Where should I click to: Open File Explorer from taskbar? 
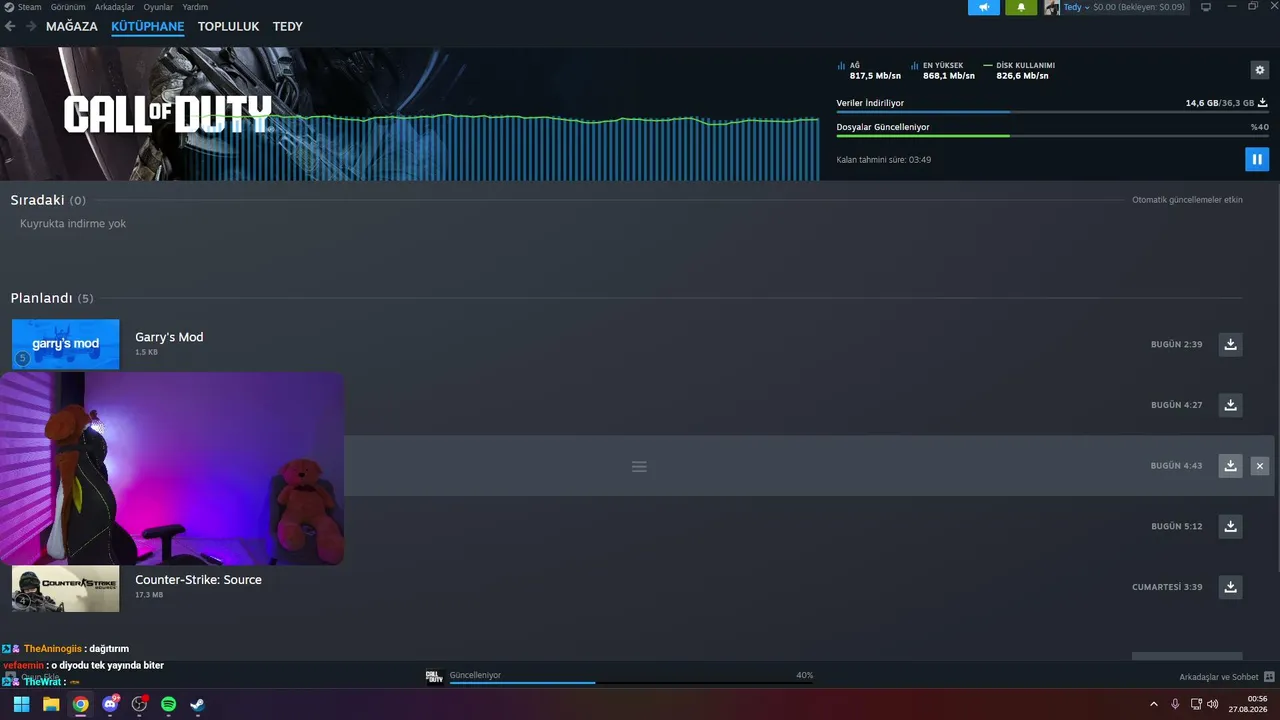click(51, 704)
